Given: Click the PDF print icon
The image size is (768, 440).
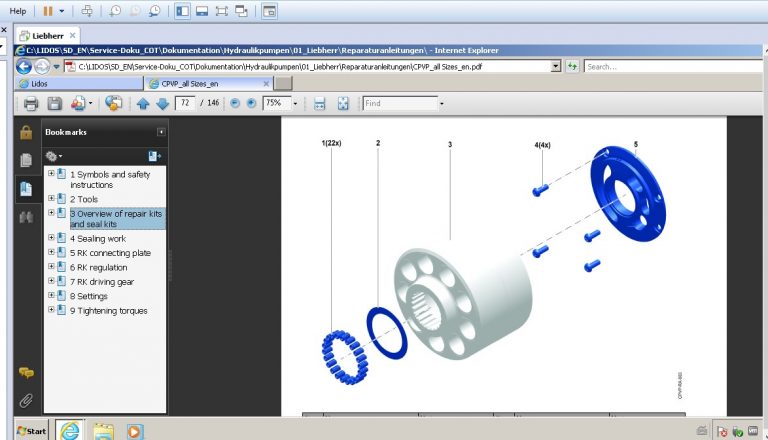Looking at the screenshot, I should [x=31, y=103].
